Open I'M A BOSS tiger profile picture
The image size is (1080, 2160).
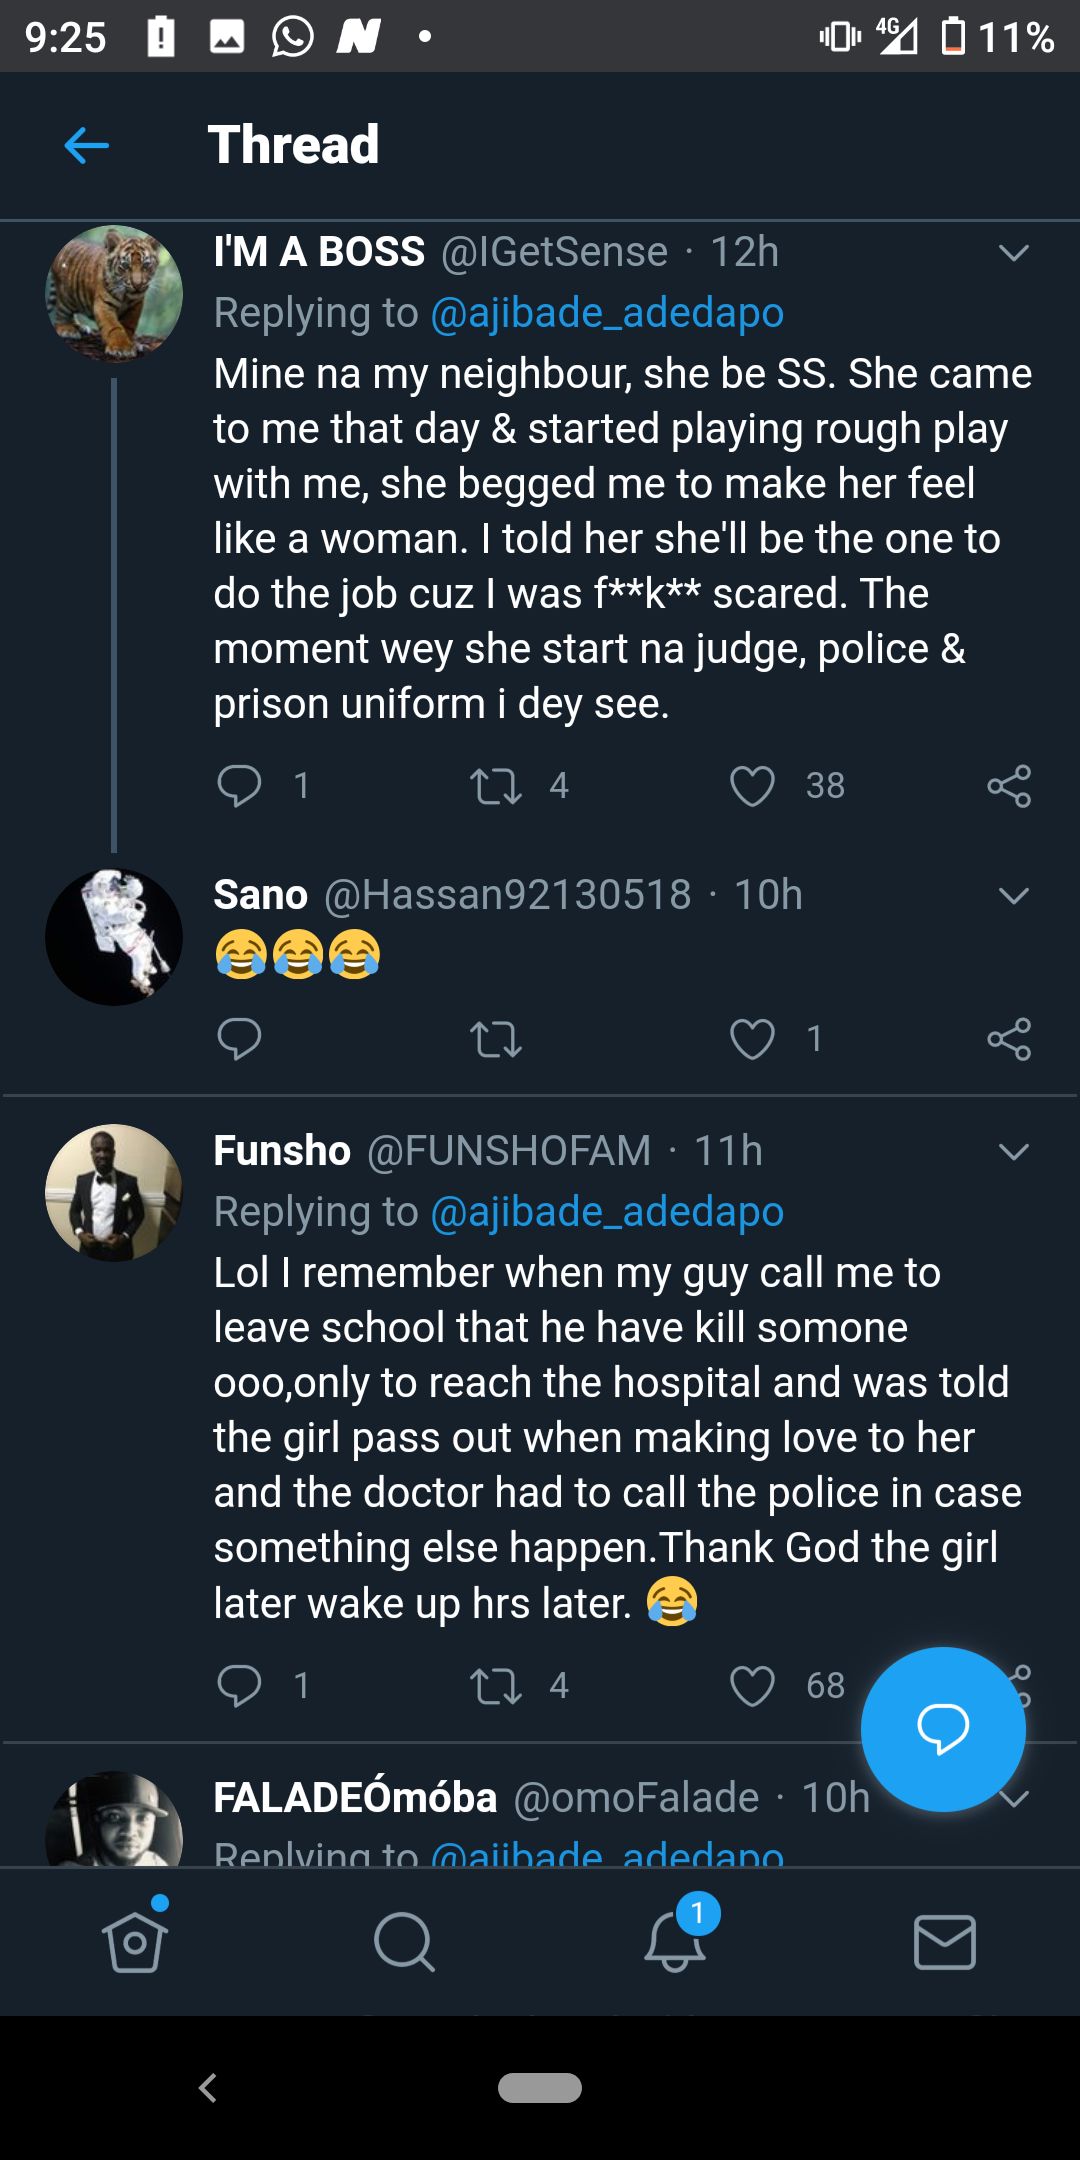click(x=114, y=294)
